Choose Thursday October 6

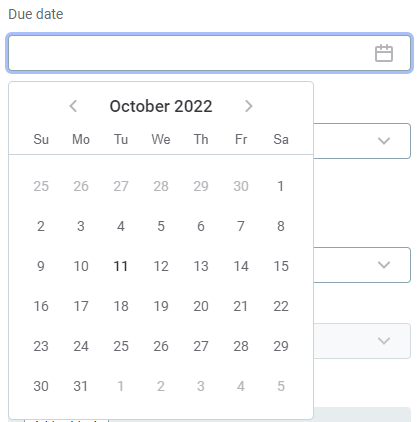[201, 226]
